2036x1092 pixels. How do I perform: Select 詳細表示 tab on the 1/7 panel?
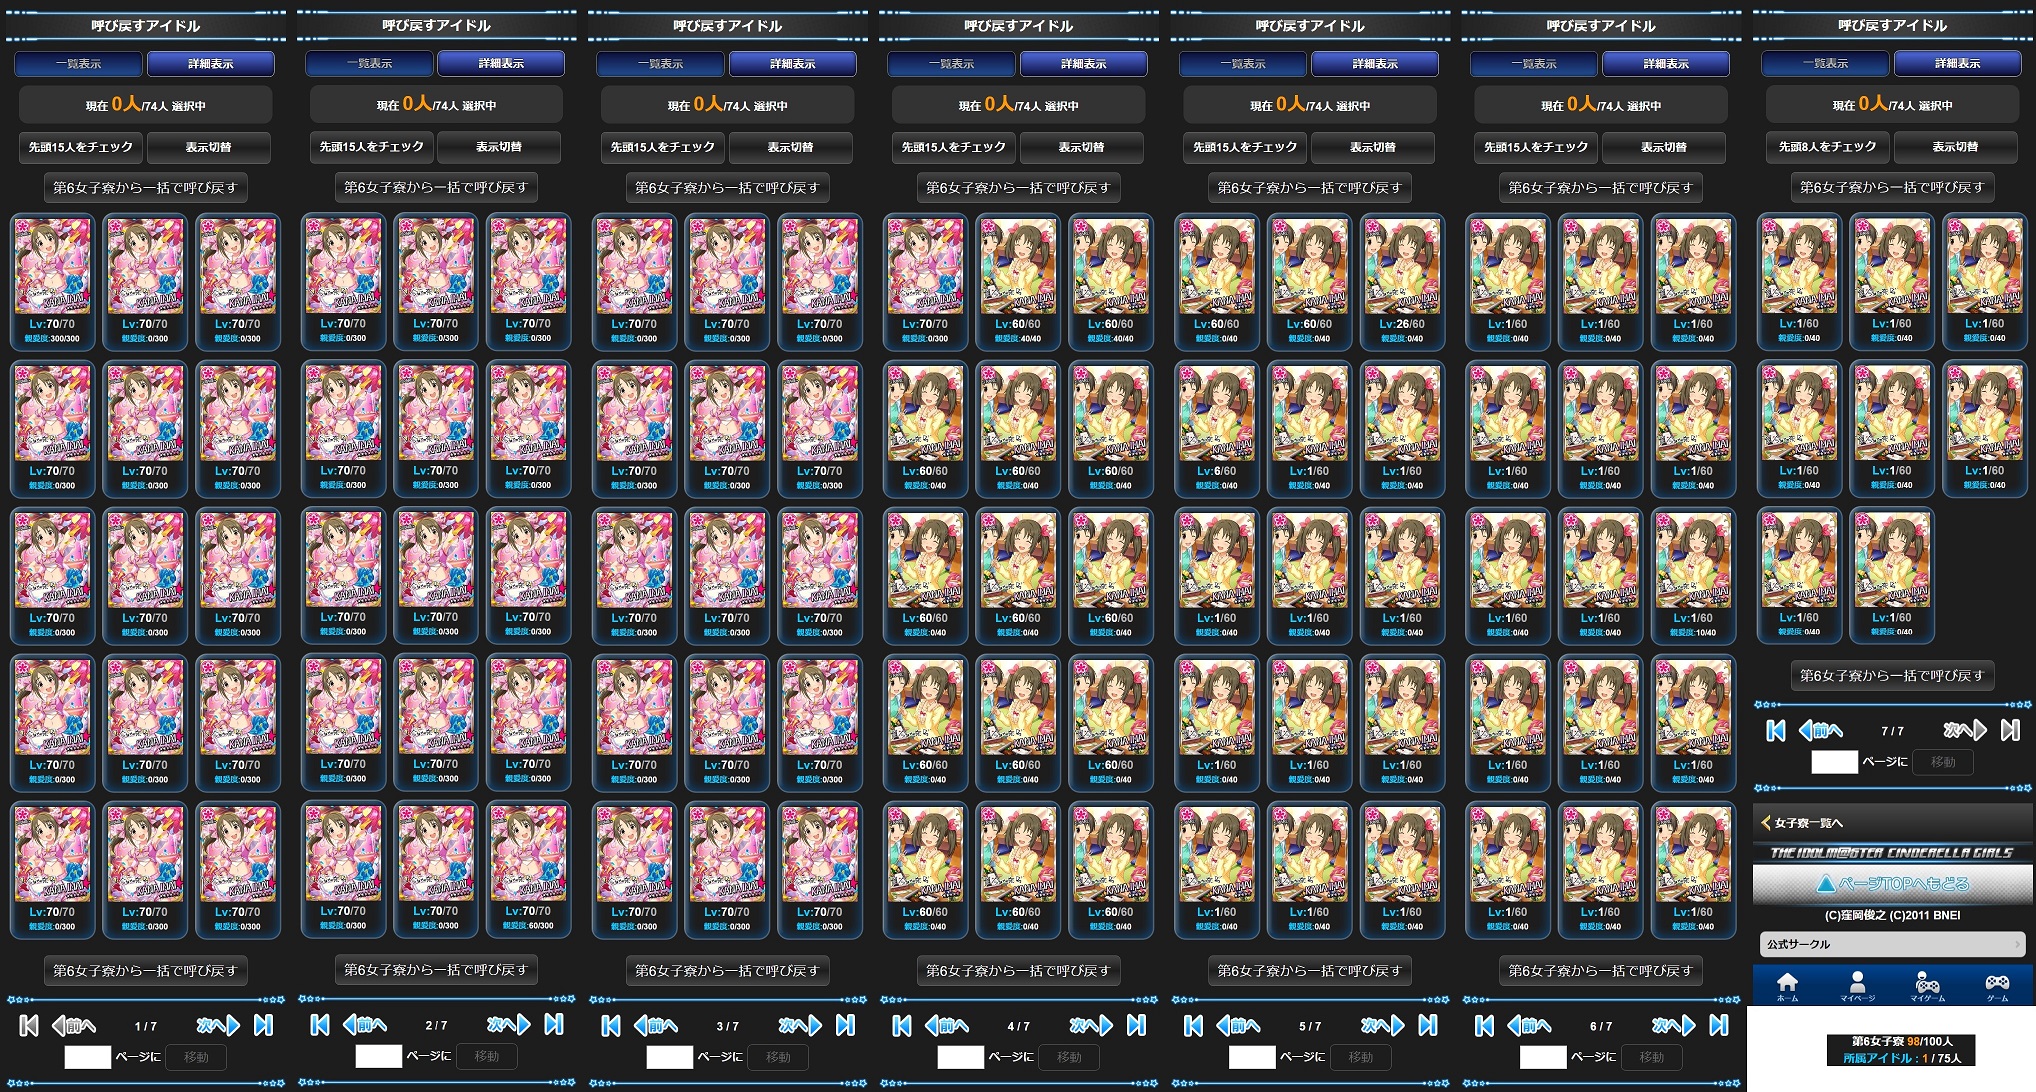211,64
